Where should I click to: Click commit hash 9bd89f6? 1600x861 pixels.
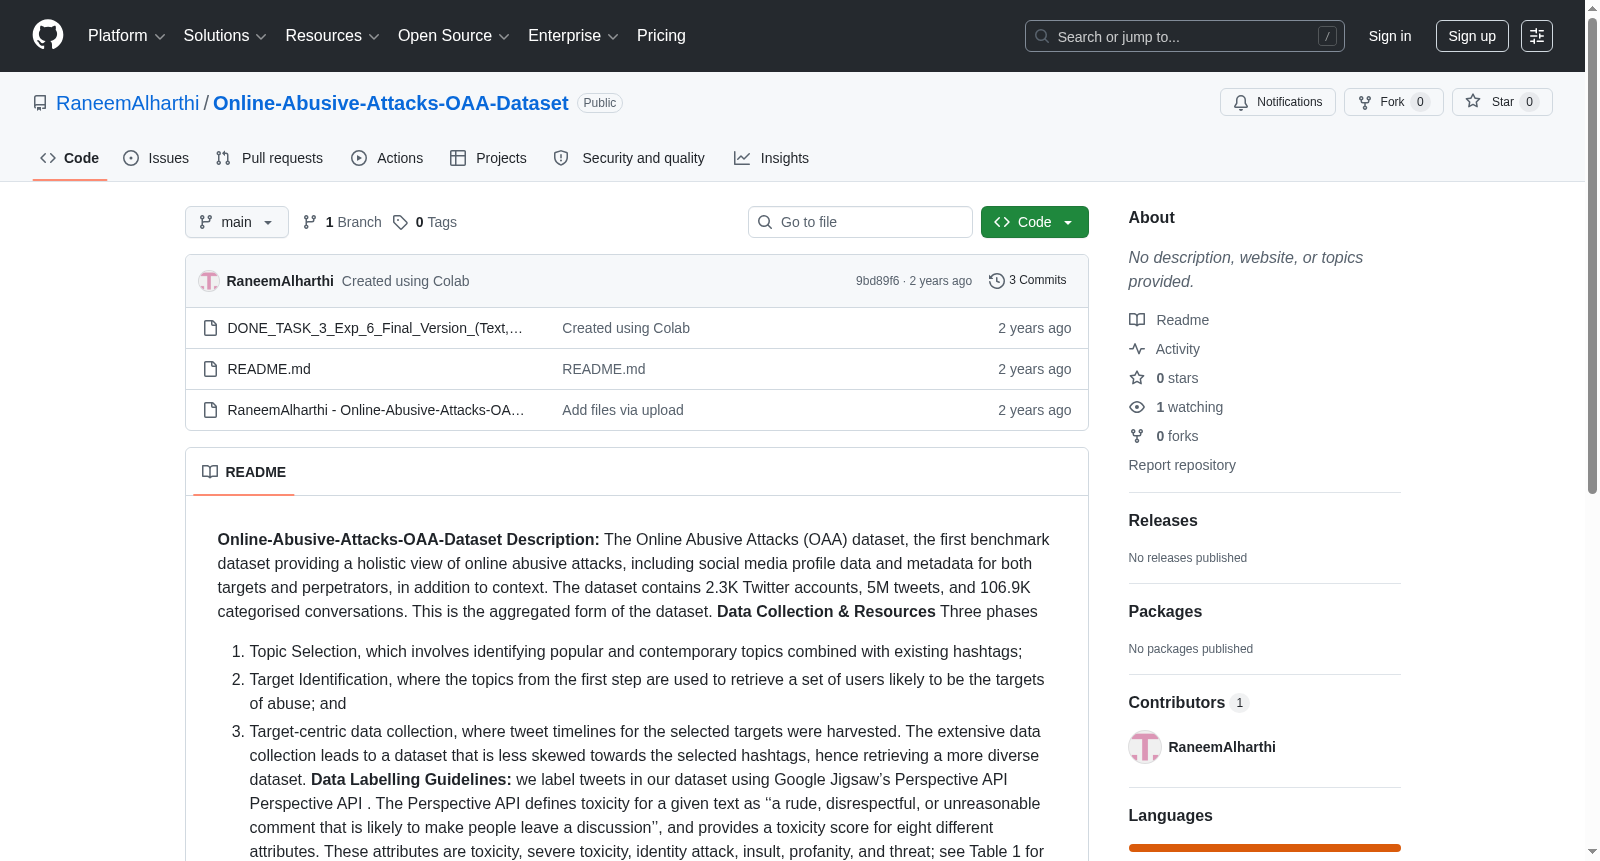pyautogui.click(x=877, y=281)
